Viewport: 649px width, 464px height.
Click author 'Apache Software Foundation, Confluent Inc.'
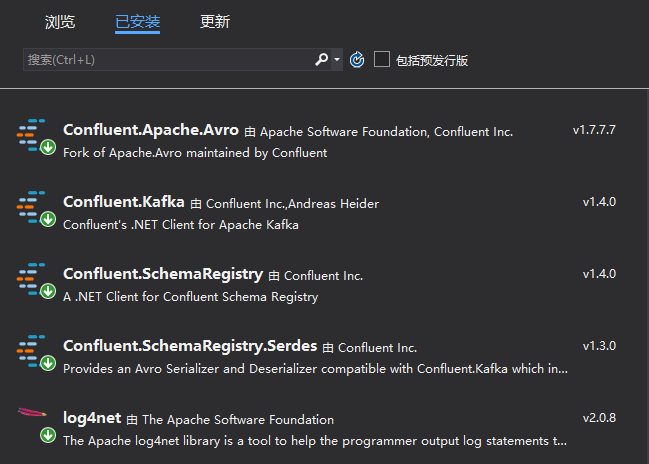[x=387, y=132]
